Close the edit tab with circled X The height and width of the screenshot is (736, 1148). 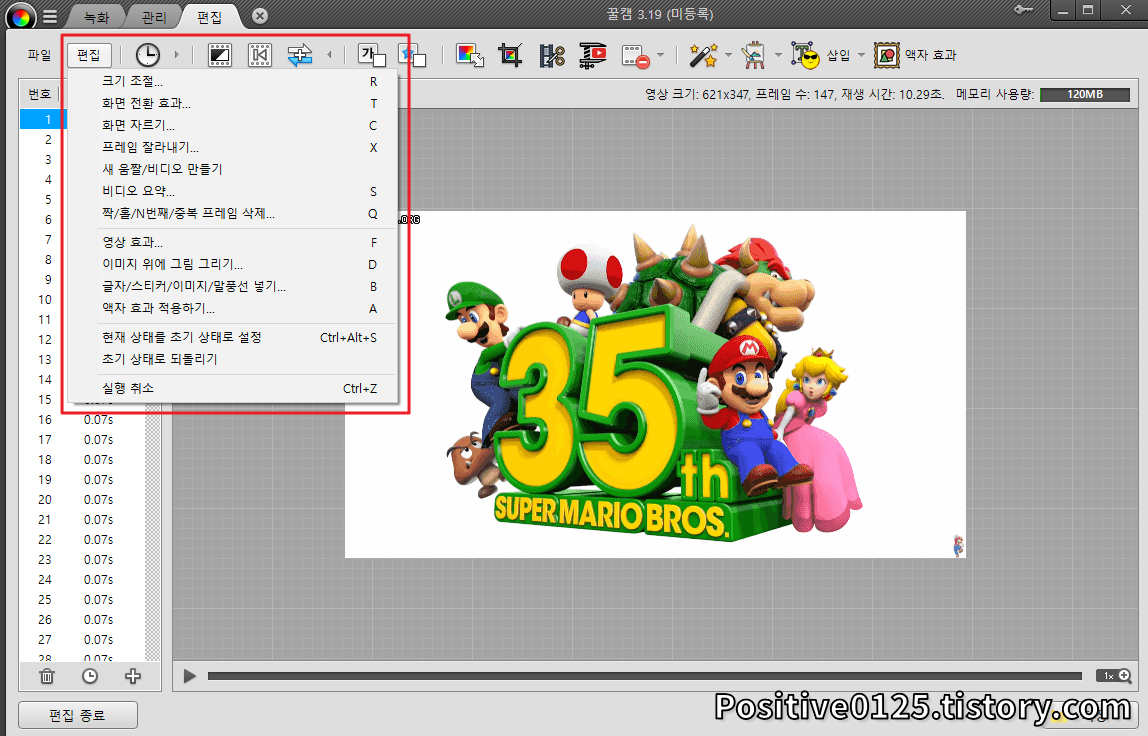point(260,15)
